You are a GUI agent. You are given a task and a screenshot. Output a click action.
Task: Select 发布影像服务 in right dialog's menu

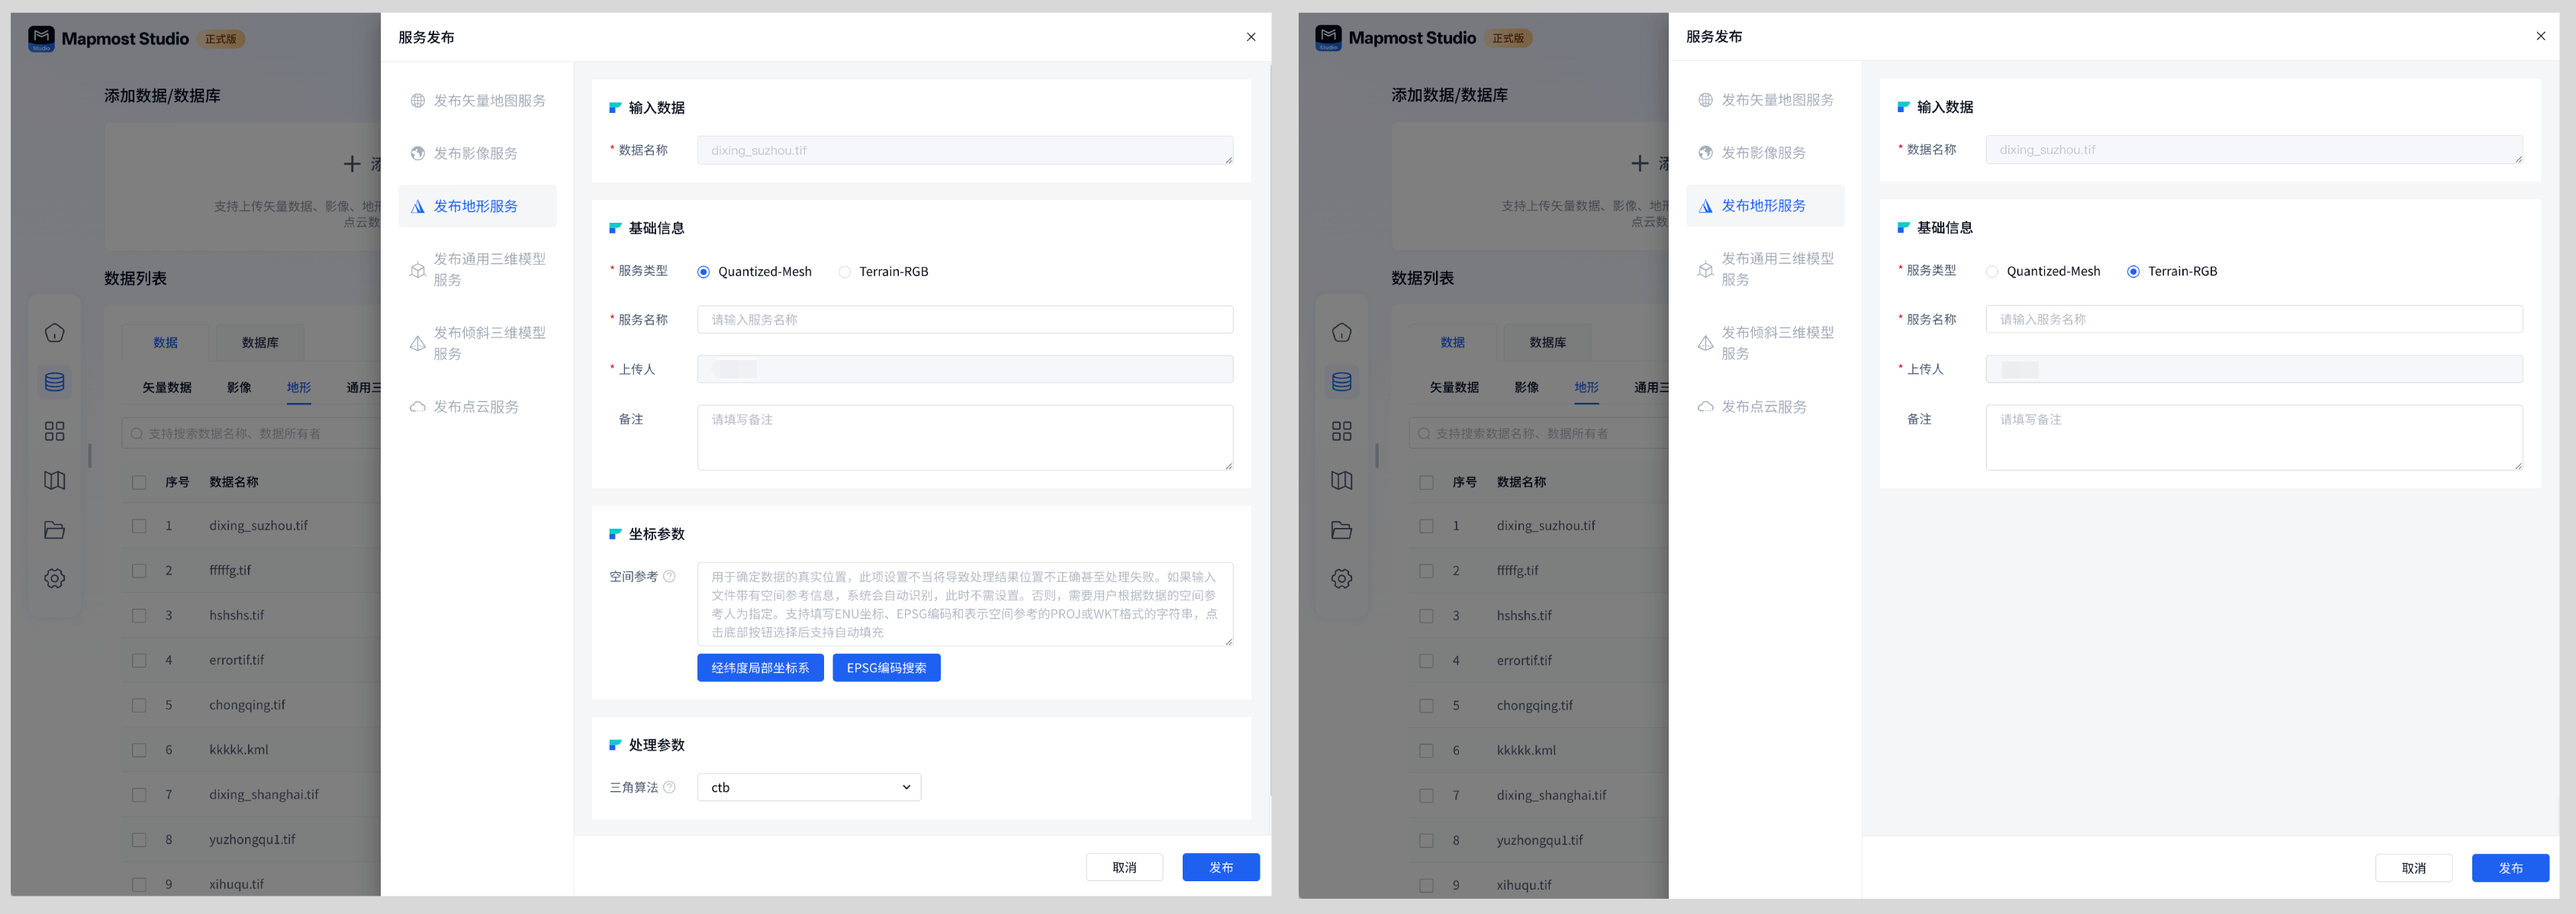pyautogui.click(x=1763, y=153)
